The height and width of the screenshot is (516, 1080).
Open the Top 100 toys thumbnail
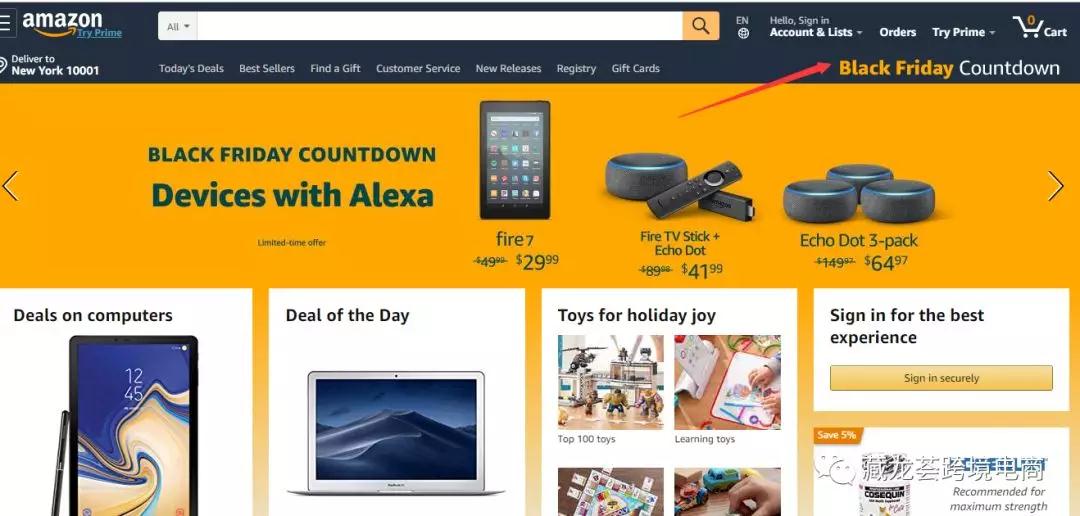[x=610, y=382]
